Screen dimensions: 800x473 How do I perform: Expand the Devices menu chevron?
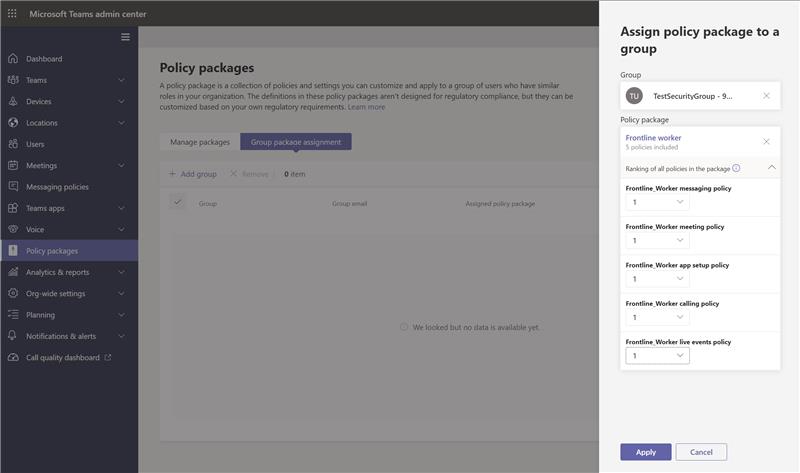[x=121, y=102]
